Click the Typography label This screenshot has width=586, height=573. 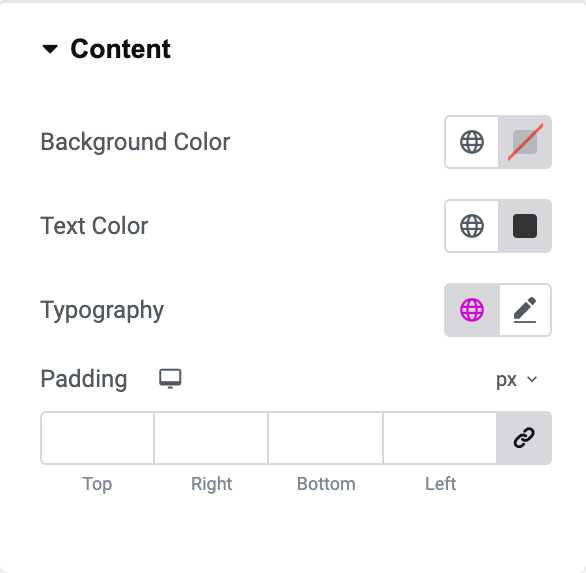(x=102, y=310)
